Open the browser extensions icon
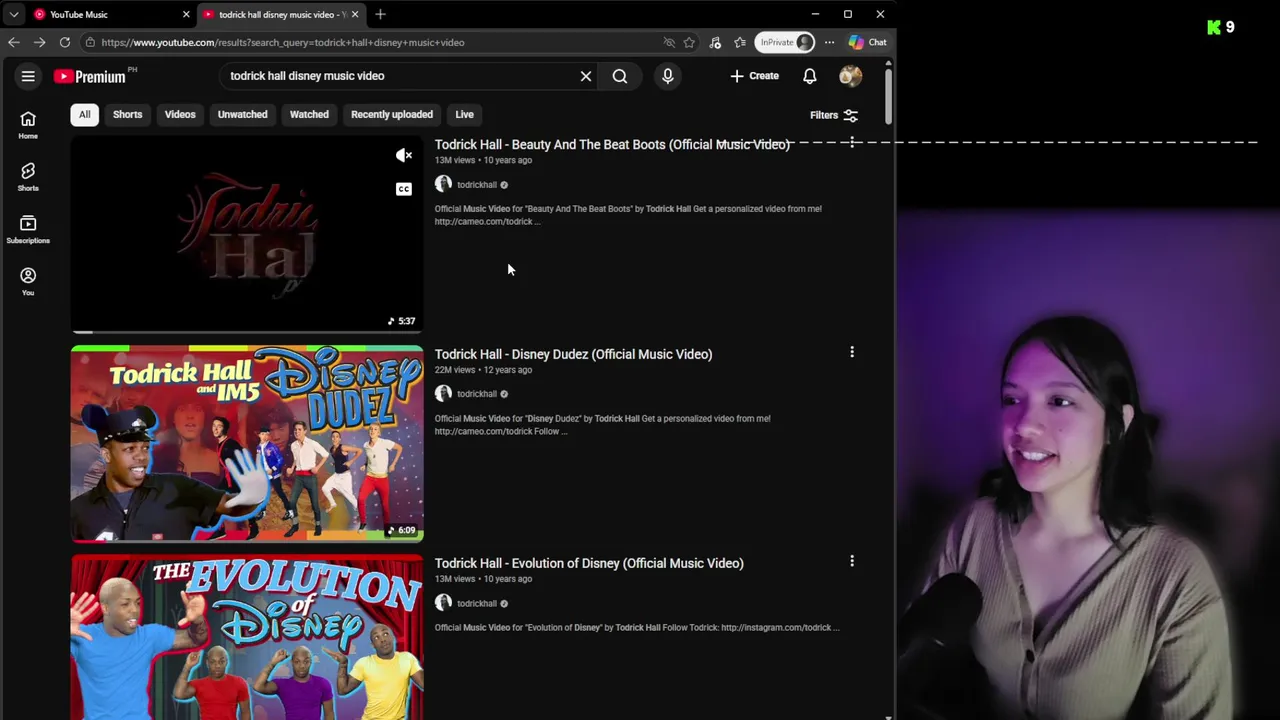The height and width of the screenshot is (720, 1280). (715, 42)
